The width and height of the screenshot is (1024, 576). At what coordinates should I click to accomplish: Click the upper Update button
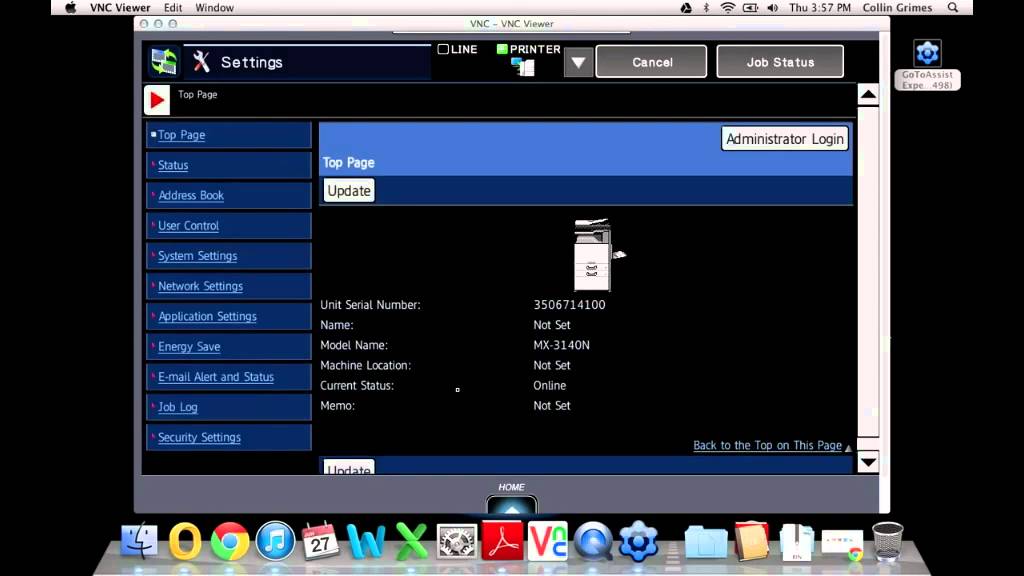[x=349, y=191]
